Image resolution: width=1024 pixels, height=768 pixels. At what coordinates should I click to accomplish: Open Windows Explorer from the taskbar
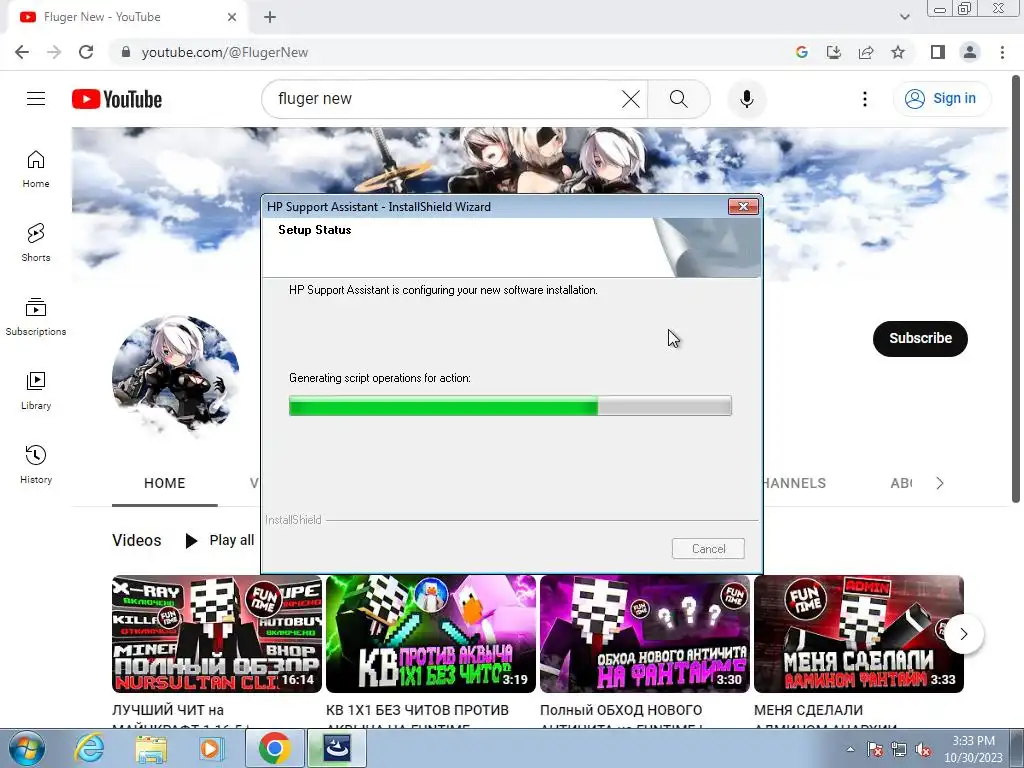[x=151, y=748]
